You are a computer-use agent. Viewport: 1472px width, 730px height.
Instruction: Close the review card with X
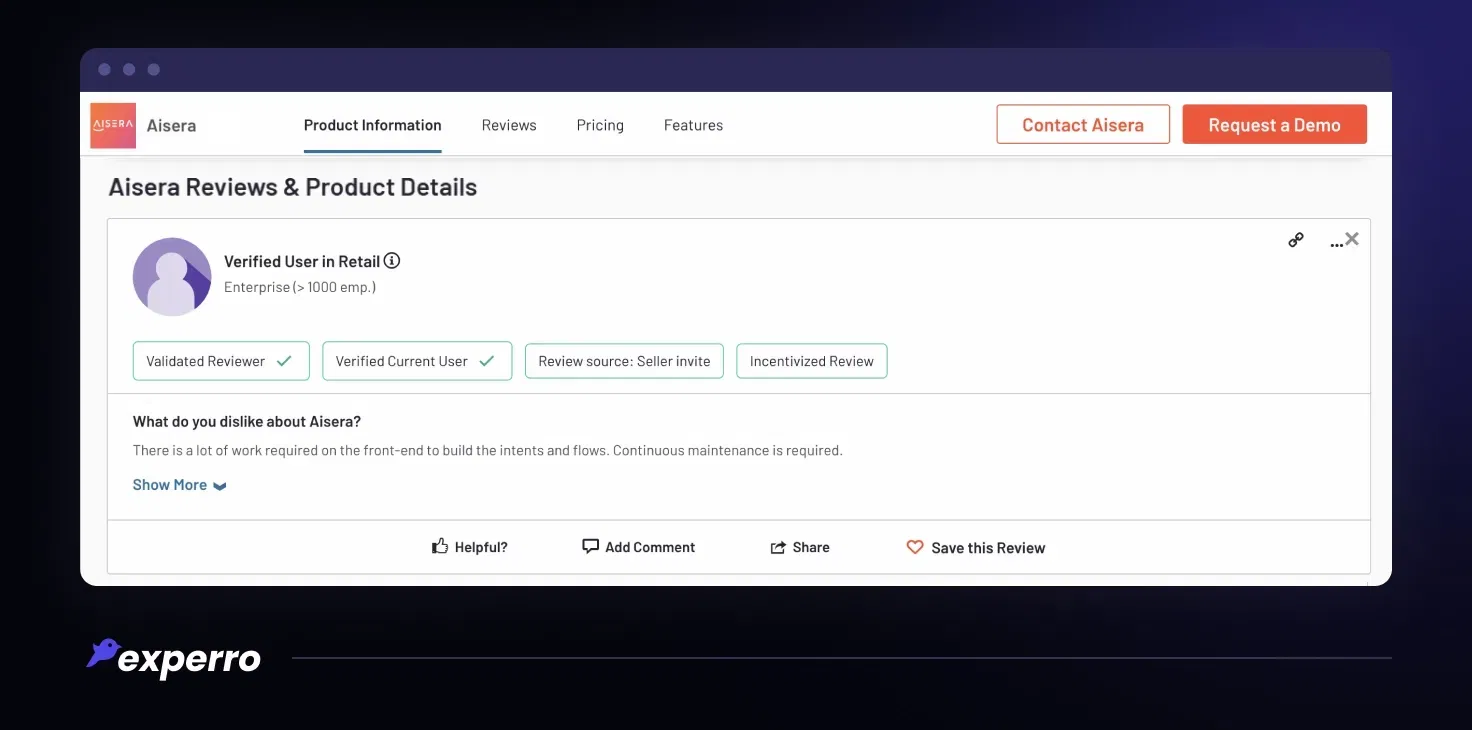coord(1352,239)
